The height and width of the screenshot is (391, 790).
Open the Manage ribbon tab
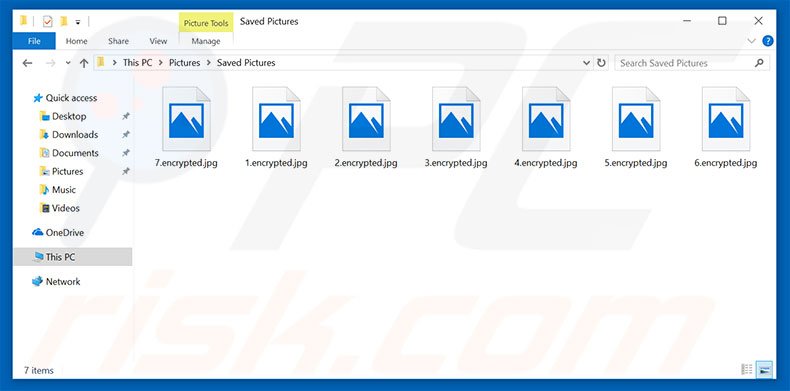click(x=206, y=41)
